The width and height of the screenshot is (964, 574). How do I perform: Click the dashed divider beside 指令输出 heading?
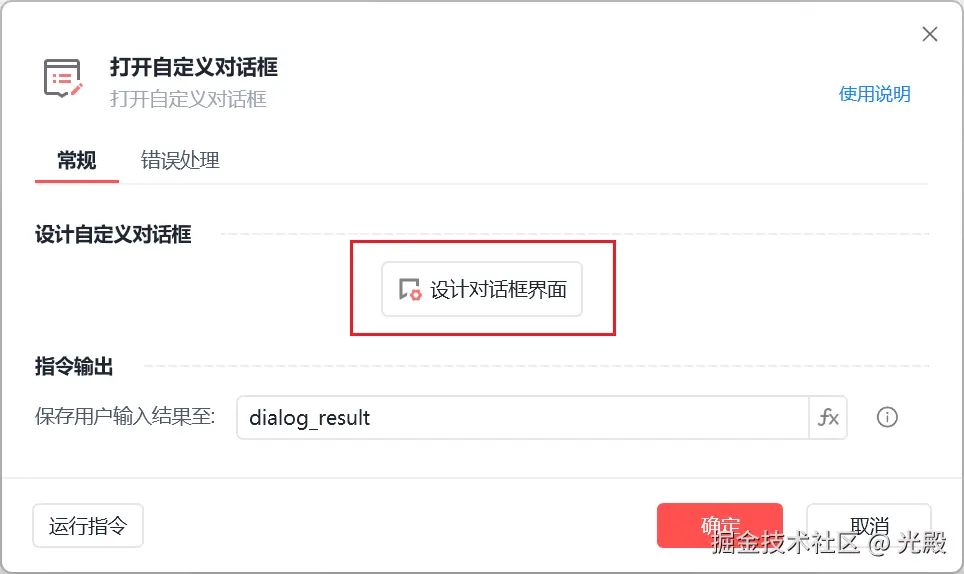(536, 366)
